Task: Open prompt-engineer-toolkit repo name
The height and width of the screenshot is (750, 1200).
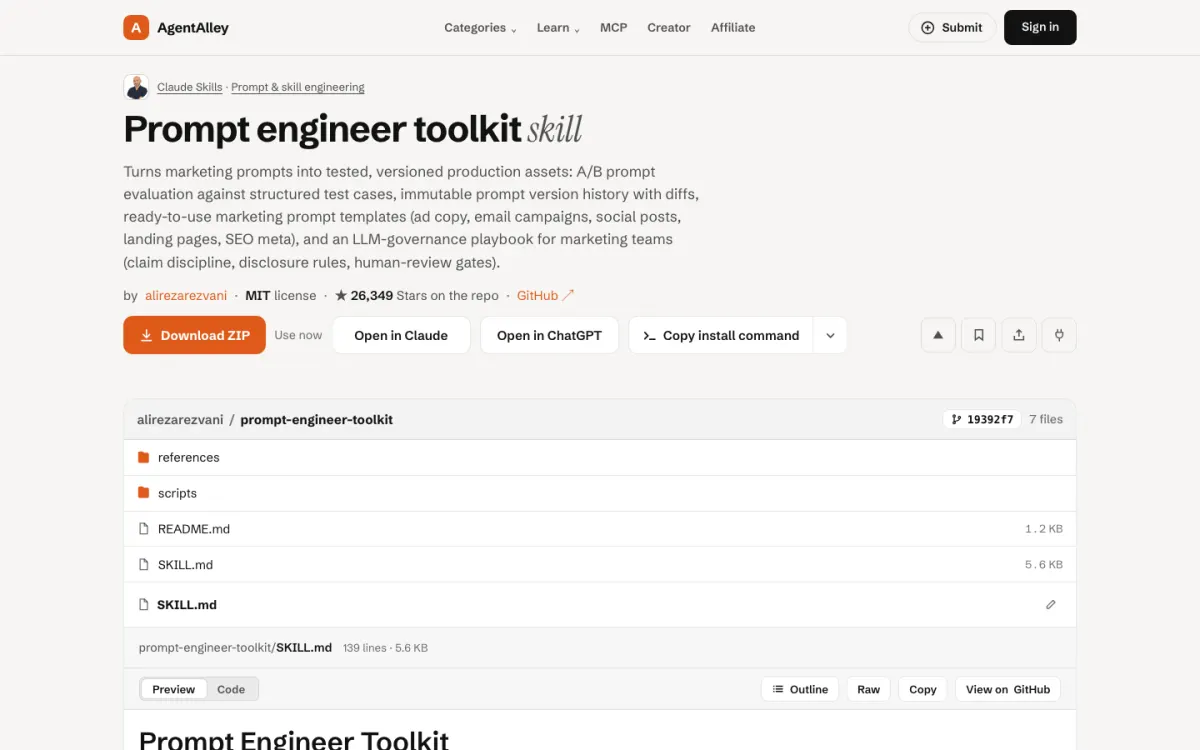Action: 317,419
